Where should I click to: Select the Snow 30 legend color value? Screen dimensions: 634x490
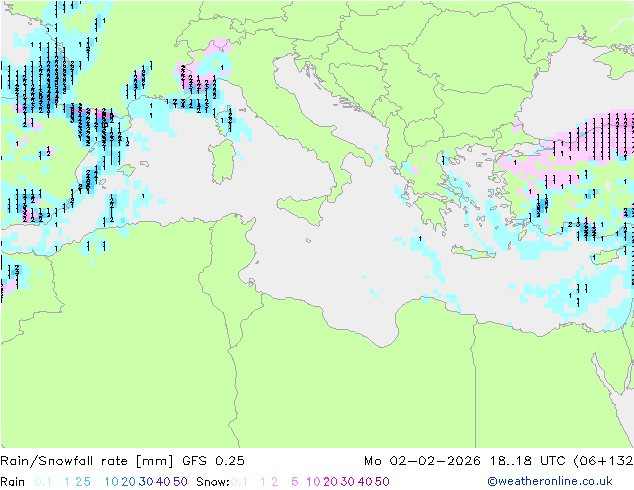point(348,482)
